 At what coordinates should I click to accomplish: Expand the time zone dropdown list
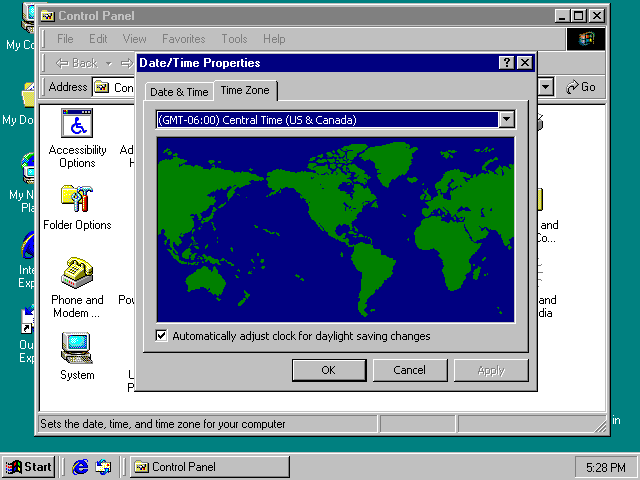(x=507, y=120)
